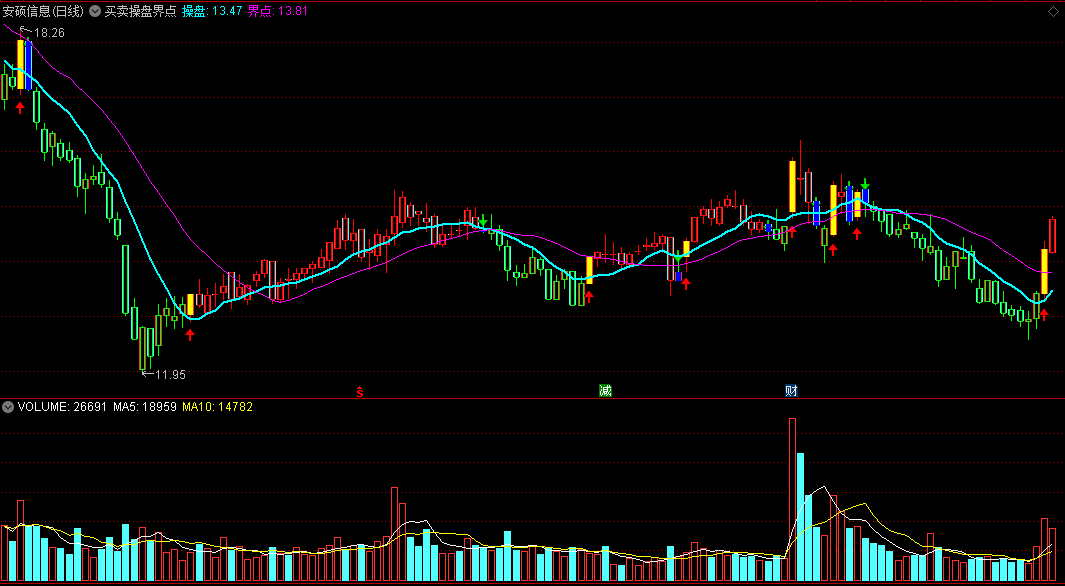Viewport: 1065px width, 586px height.
Task: Click the tallest red volume bar
Action: point(792,499)
